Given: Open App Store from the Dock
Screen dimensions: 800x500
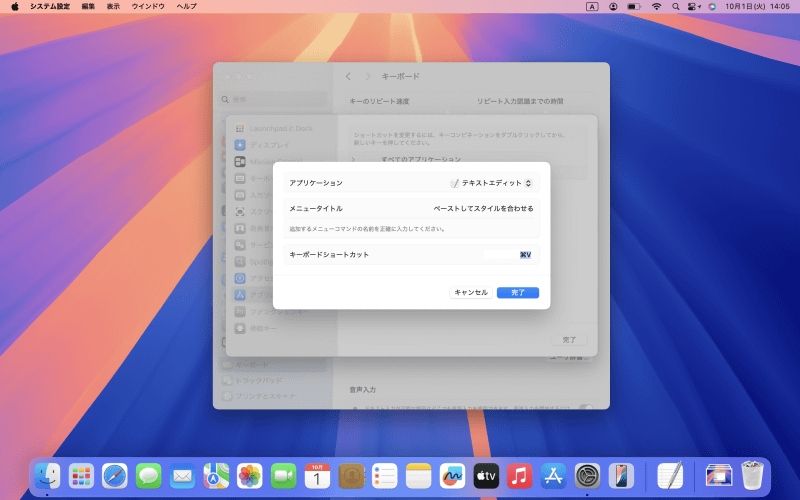Looking at the screenshot, I should pos(553,476).
